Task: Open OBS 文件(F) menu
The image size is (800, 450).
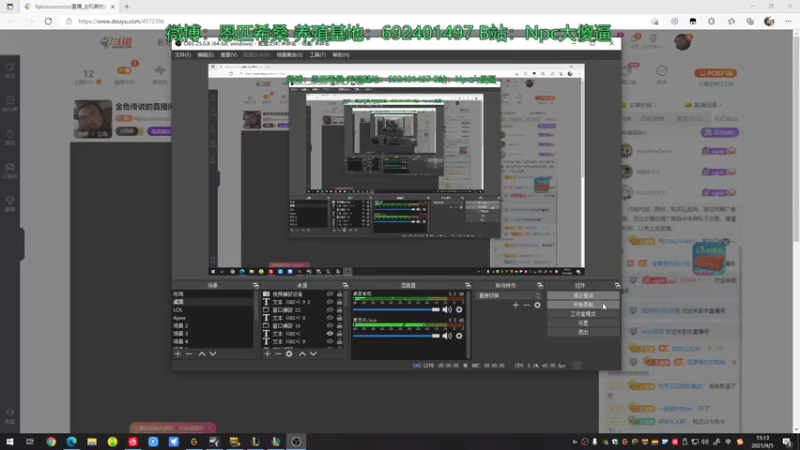Action: tap(183, 55)
